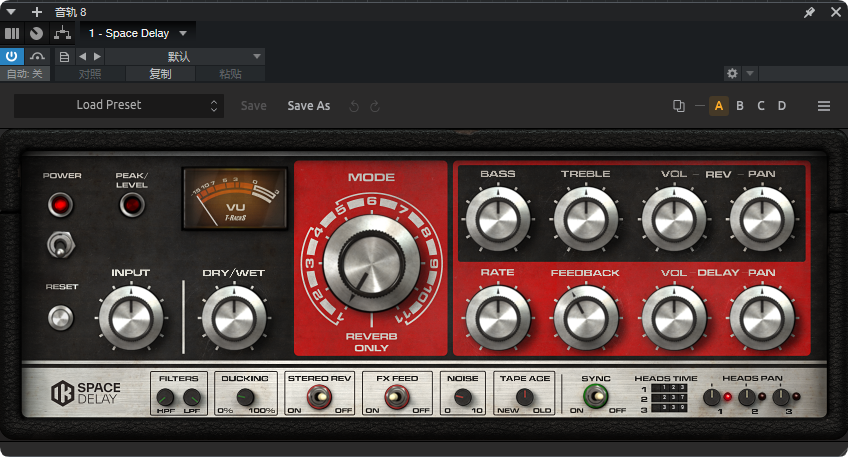Open the 1 - Space Delay plugin dropdown
The height and width of the screenshot is (457, 848).
pyautogui.click(x=137, y=34)
